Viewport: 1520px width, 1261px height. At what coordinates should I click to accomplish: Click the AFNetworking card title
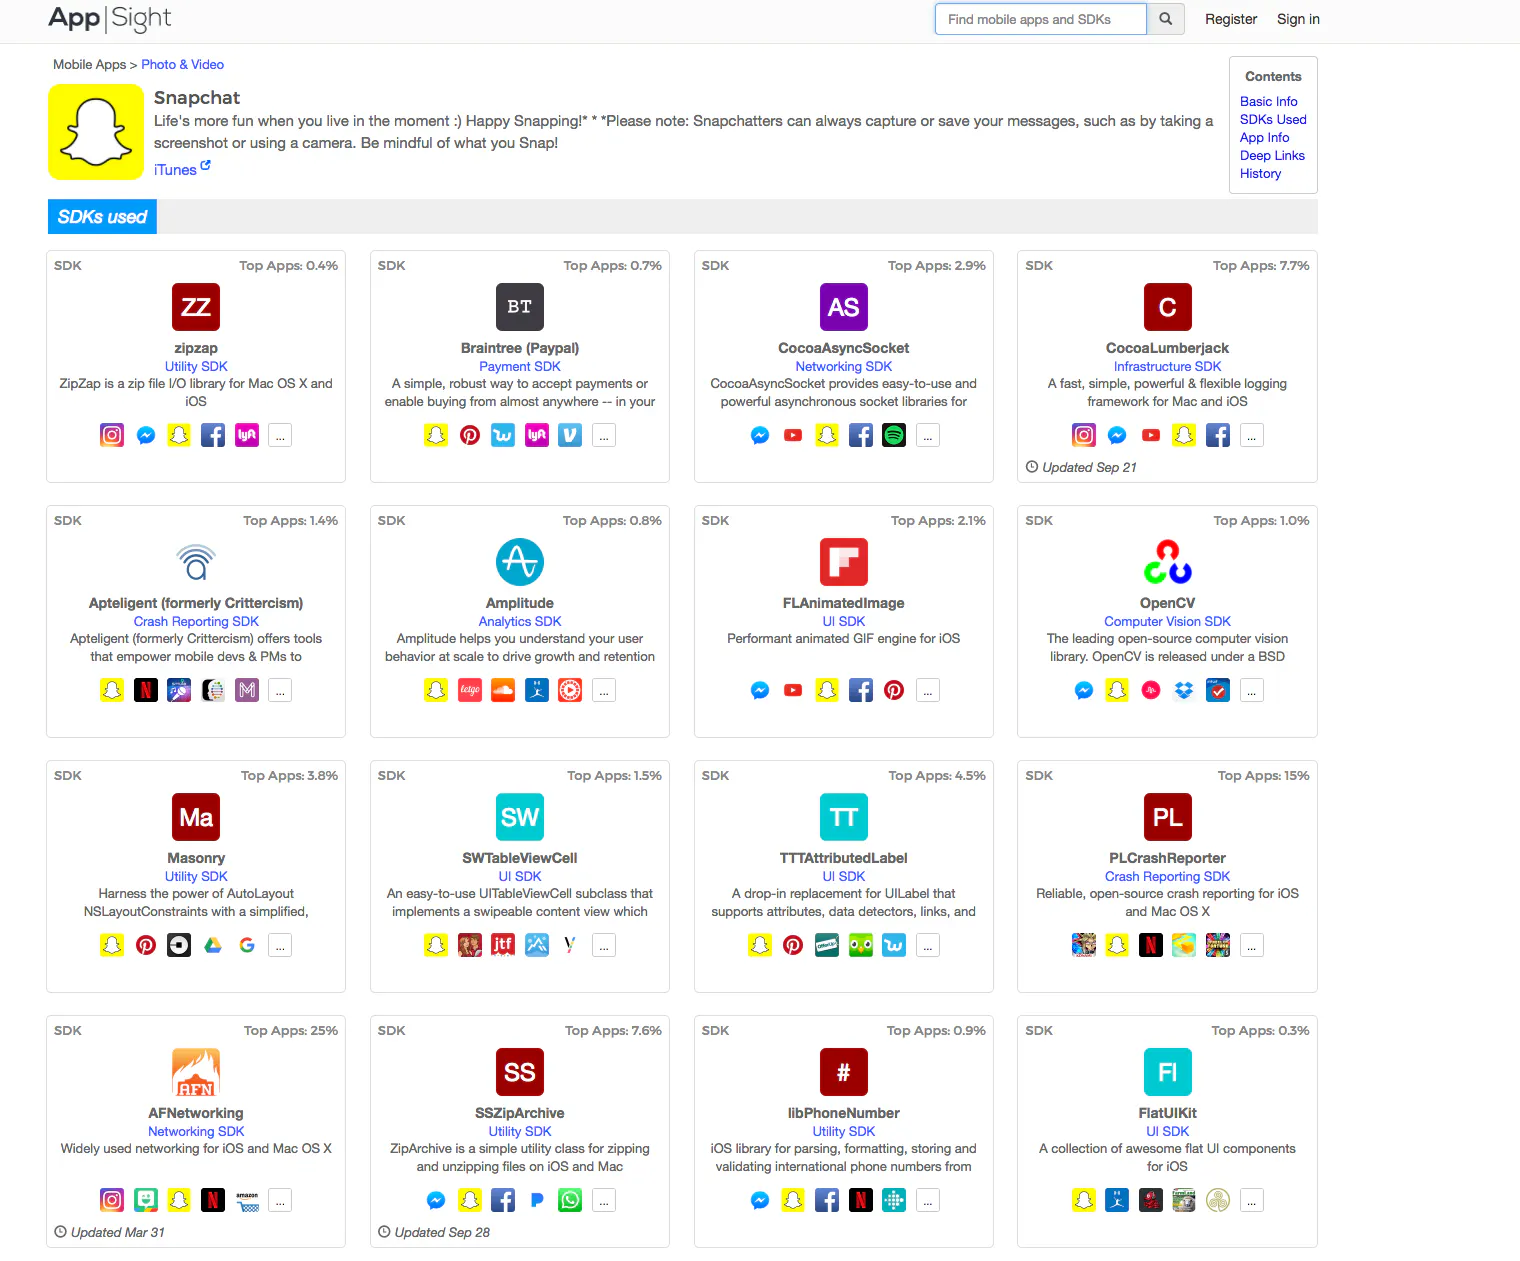196,1113
